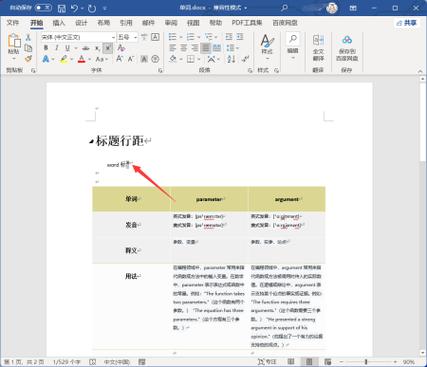Image resolution: width=427 pixels, height=367 pixels.
Task: Expand the Bullets list dropdown
Action: [181, 37]
